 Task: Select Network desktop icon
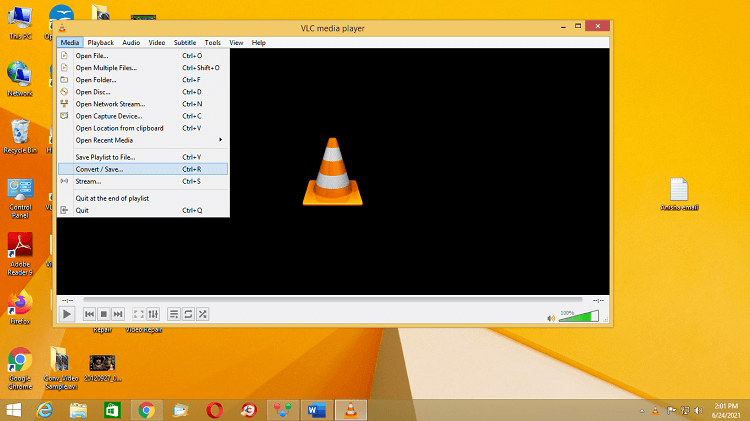click(20, 79)
